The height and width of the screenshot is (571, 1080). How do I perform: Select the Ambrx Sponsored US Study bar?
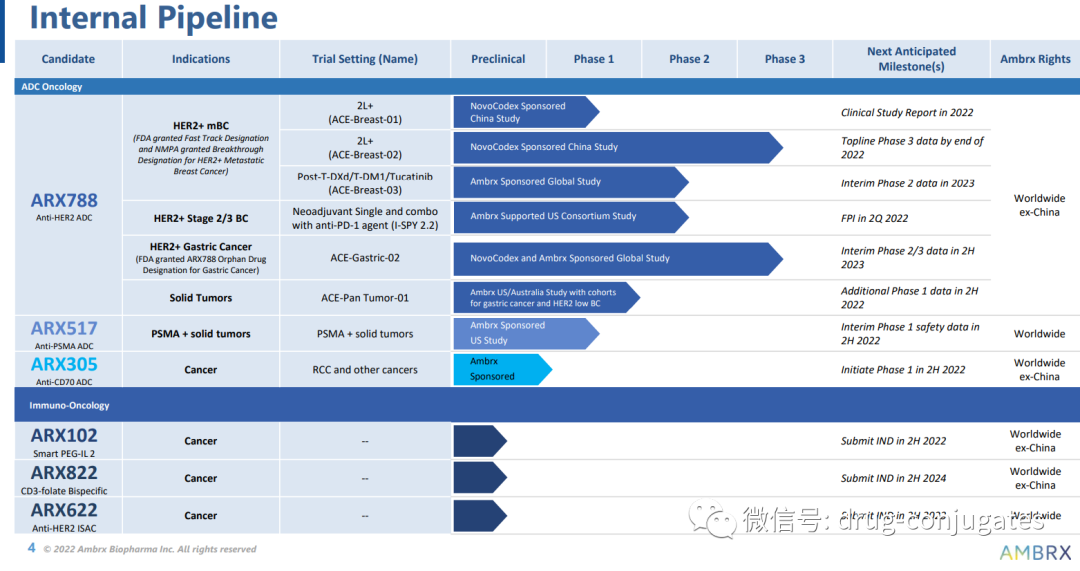[526, 333]
